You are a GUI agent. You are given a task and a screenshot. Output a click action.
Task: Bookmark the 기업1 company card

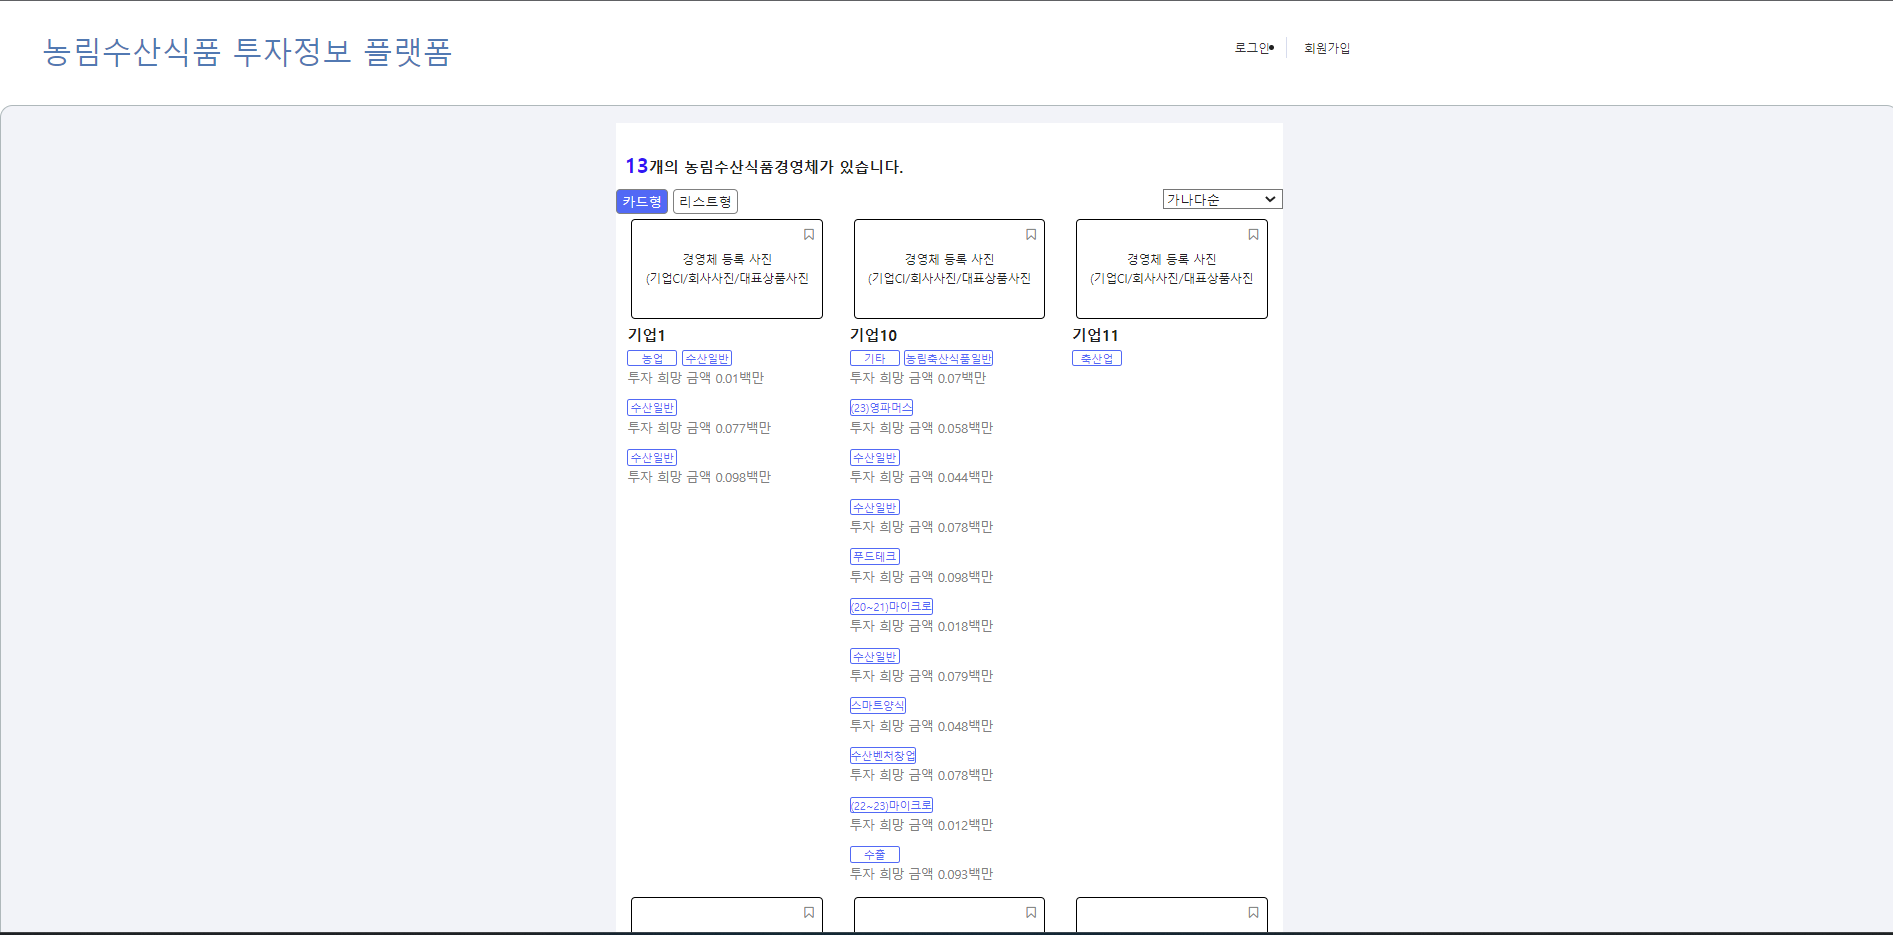point(808,234)
